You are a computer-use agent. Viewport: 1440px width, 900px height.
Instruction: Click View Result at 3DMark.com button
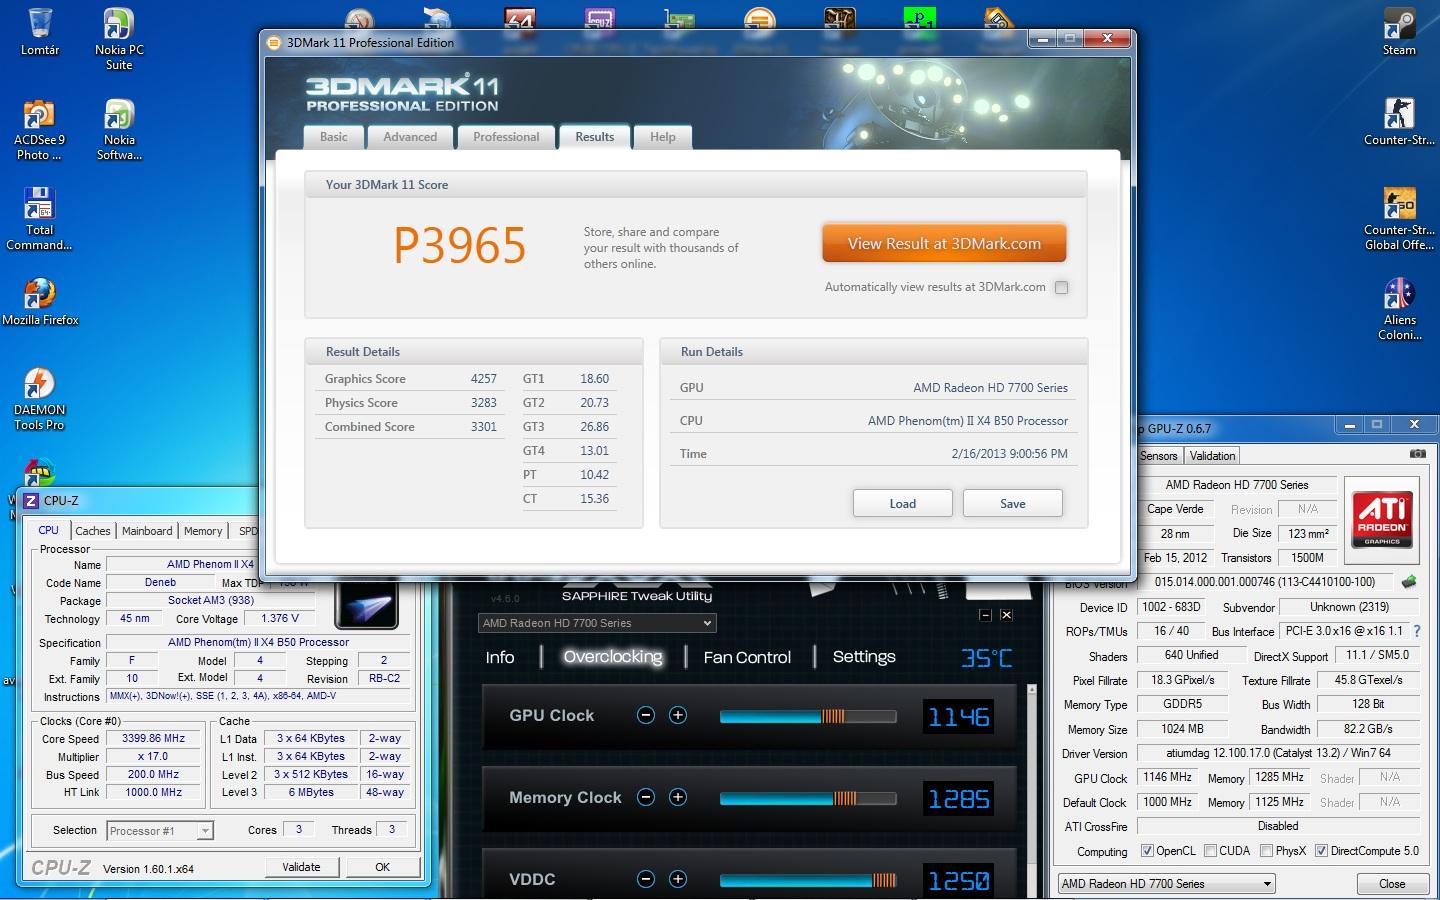click(944, 243)
